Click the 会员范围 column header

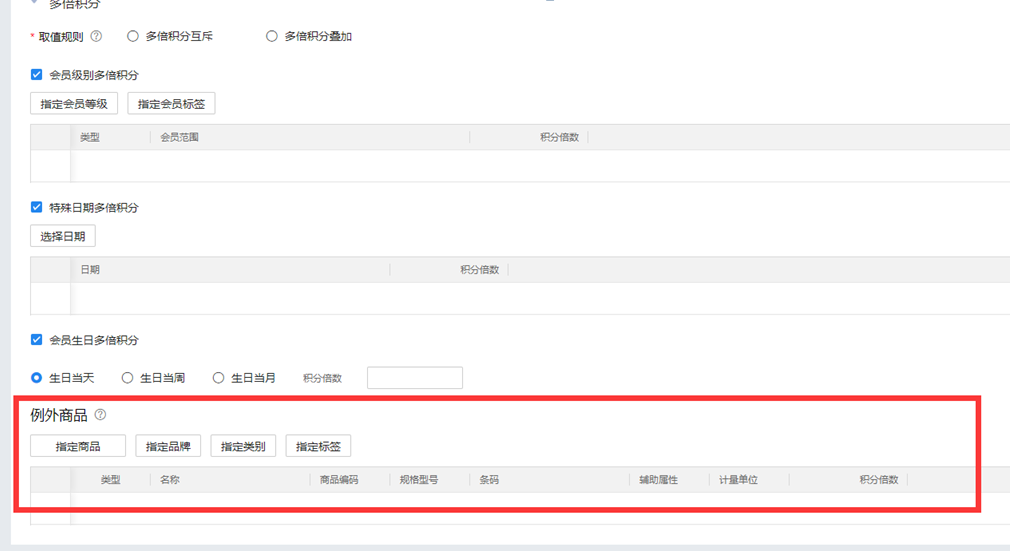pyautogui.click(x=180, y=137)
